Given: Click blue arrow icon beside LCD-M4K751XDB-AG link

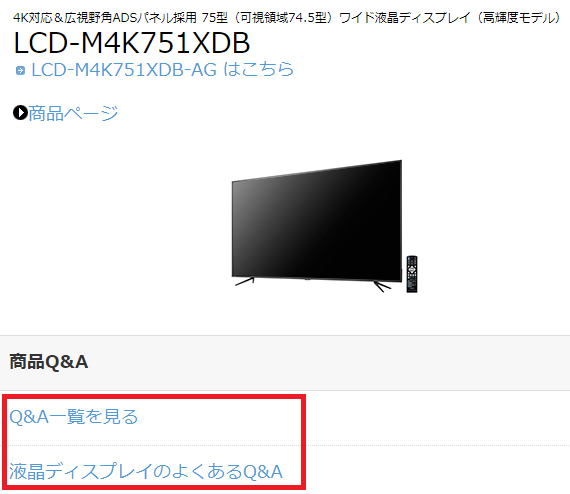Looking at the screenshot, I should coord(20,70).
